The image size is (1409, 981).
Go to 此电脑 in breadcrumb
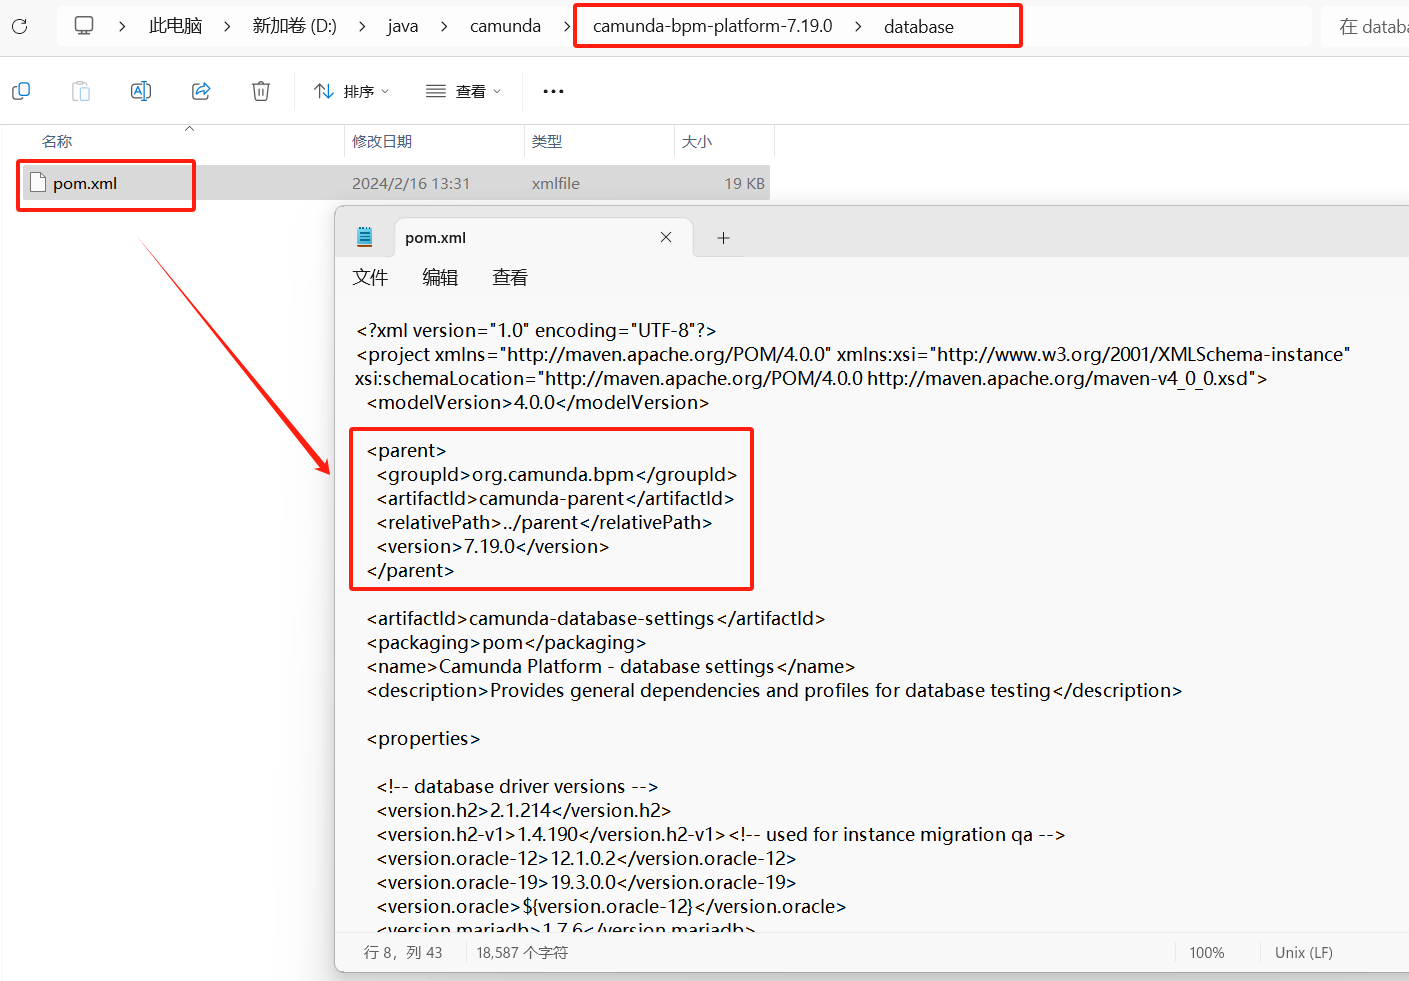point(175,26)
